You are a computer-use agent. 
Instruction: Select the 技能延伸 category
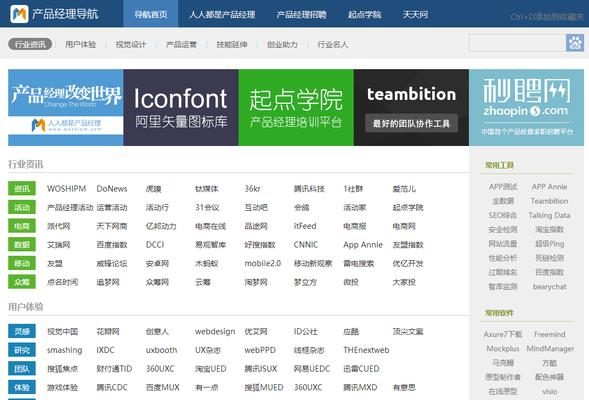coord(232,44)
